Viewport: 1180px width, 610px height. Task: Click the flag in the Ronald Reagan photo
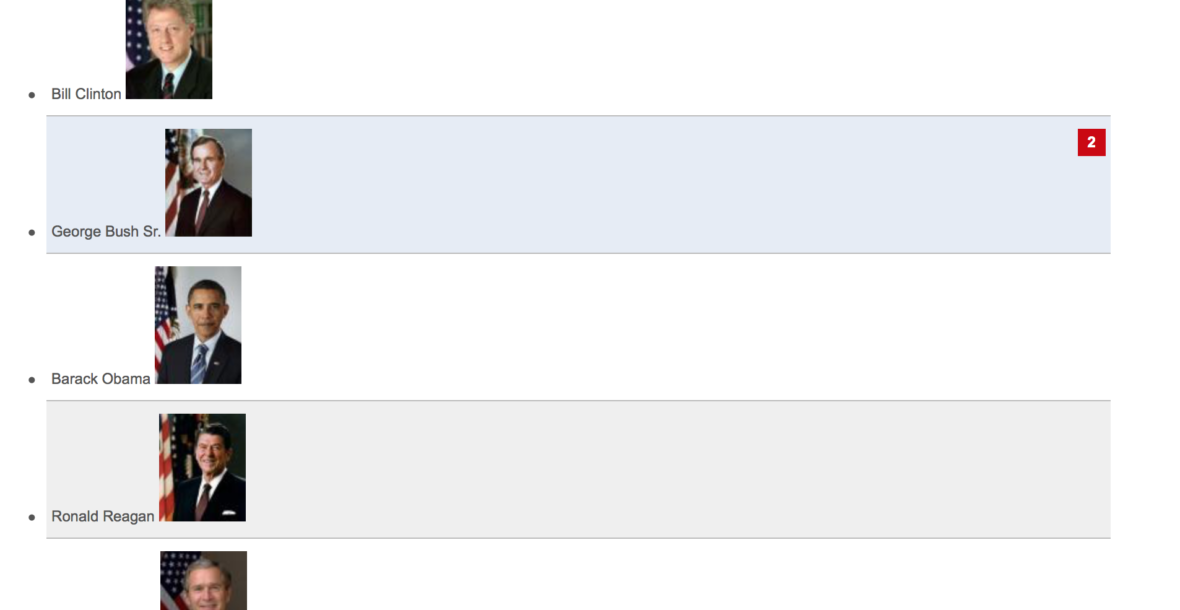tap(167, 470)
